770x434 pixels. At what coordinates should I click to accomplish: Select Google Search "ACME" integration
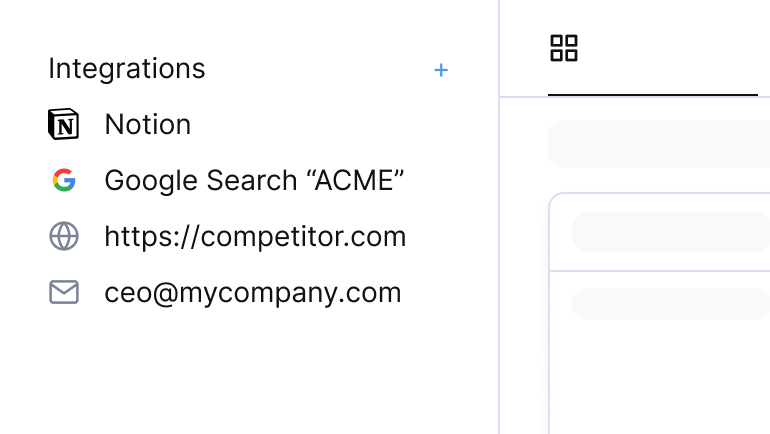pyautogui.click(x=254, y=181)
